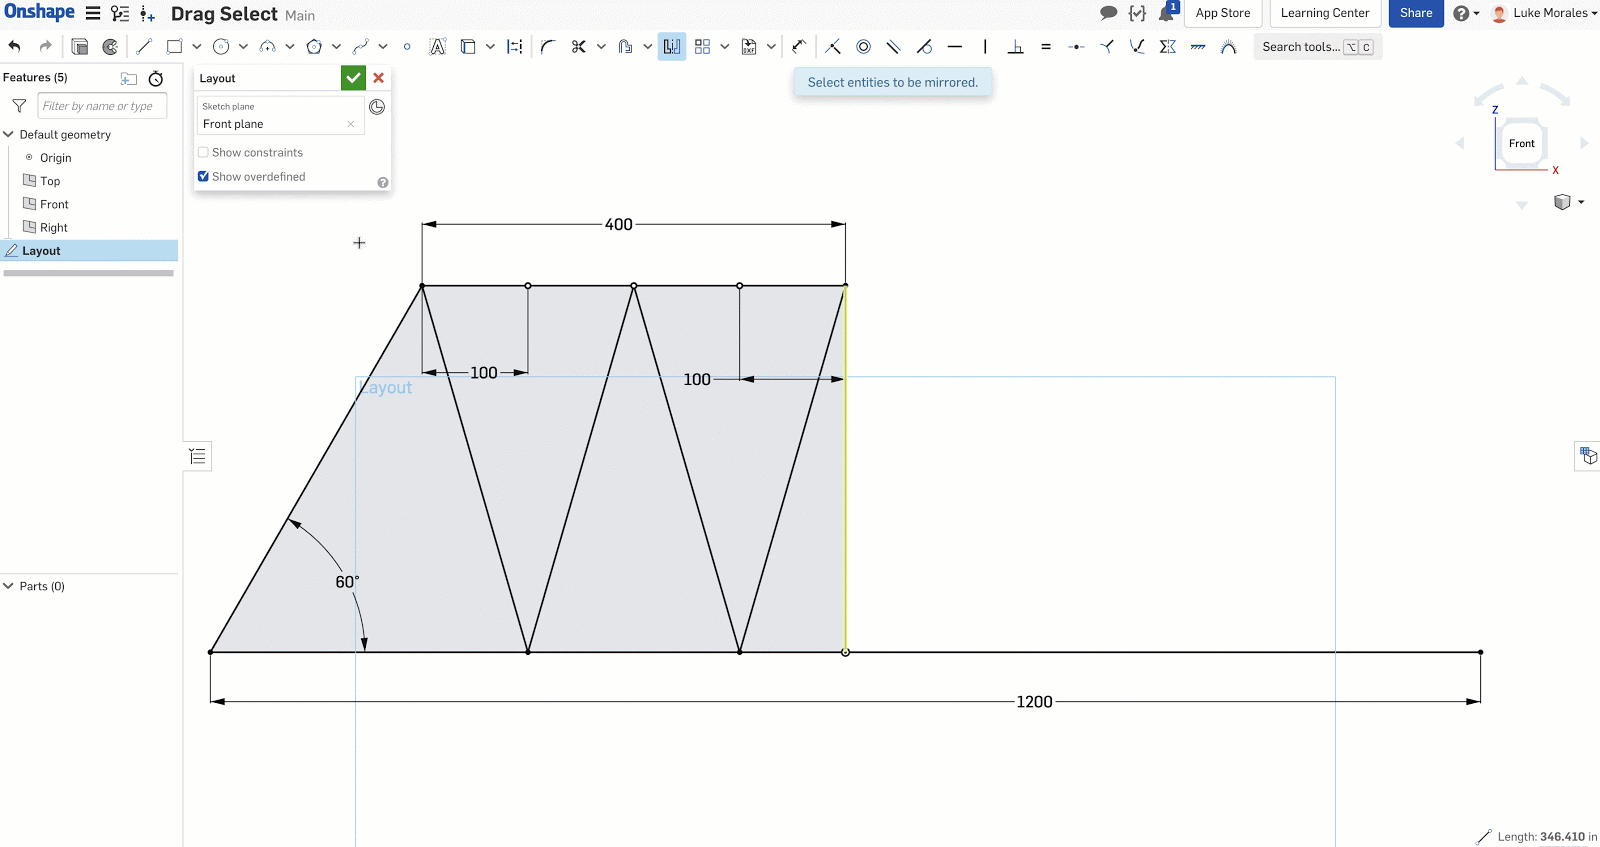Accept the Layout sketch with green checkmark
Image resolution: width=1600 pixels, height=847 pixels.
pos(353,78)
